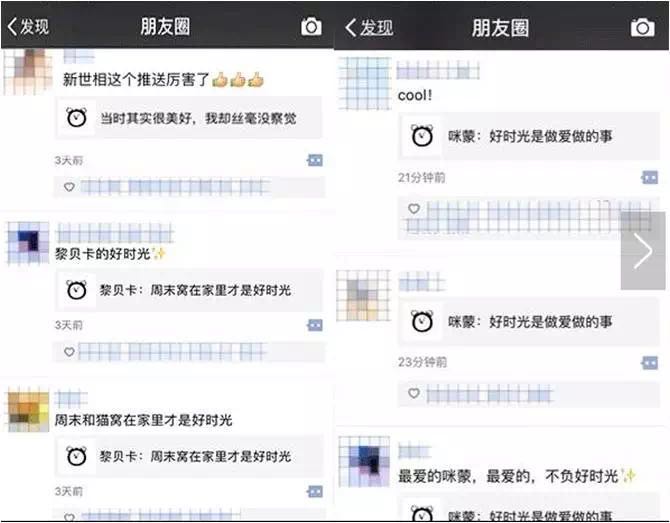Tap the heart icon under cool! post
The width and height of the screenshot is (670, 523).
414,209
